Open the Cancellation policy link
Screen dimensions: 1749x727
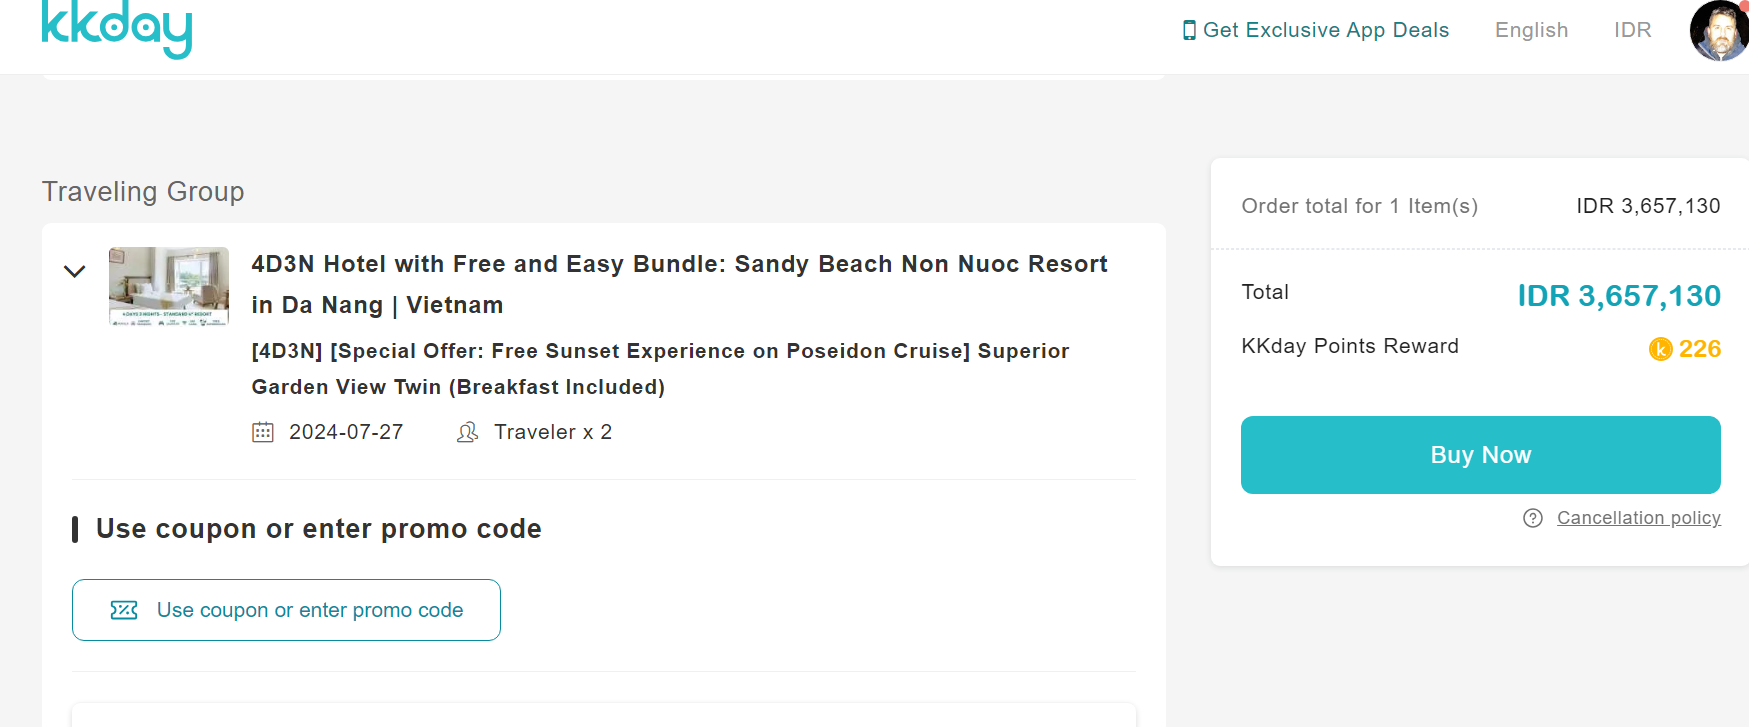click(1638, 518)
